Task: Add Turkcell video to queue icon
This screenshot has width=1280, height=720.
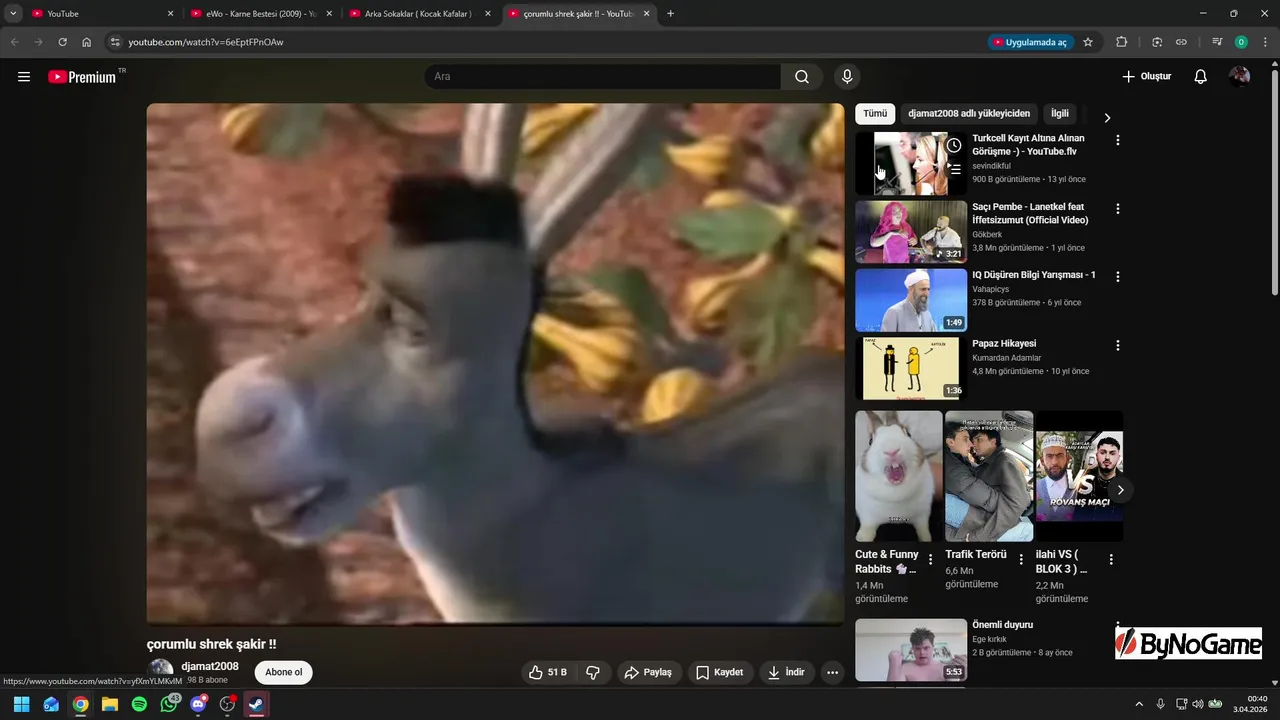Action: [954, 169]
